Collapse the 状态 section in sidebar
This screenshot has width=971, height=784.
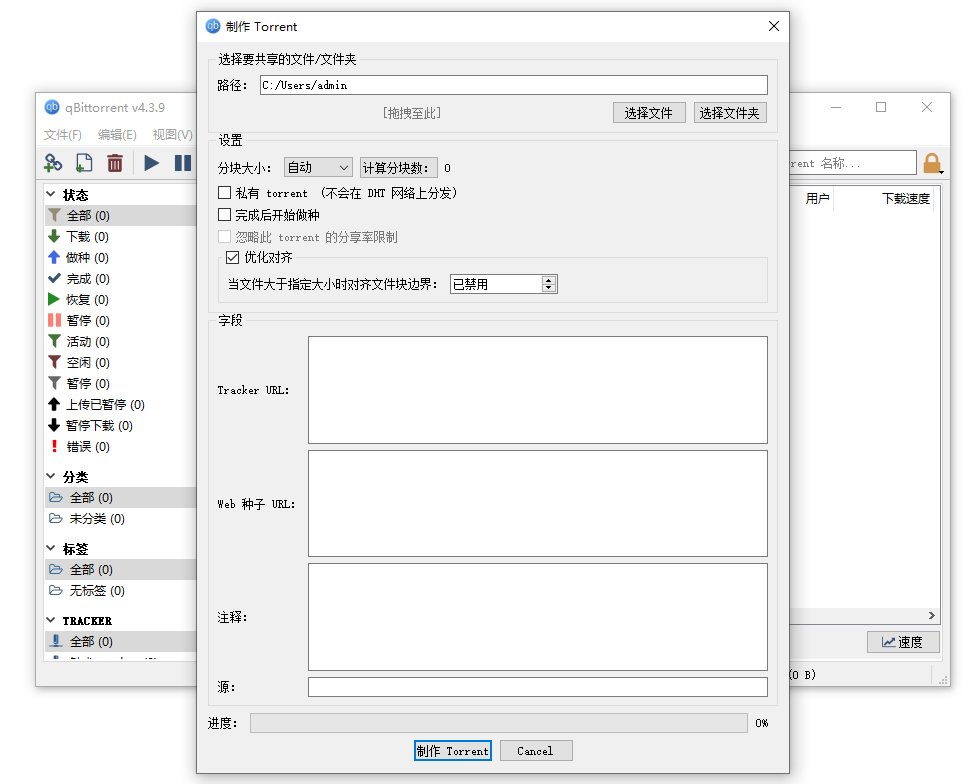[51, 195]
